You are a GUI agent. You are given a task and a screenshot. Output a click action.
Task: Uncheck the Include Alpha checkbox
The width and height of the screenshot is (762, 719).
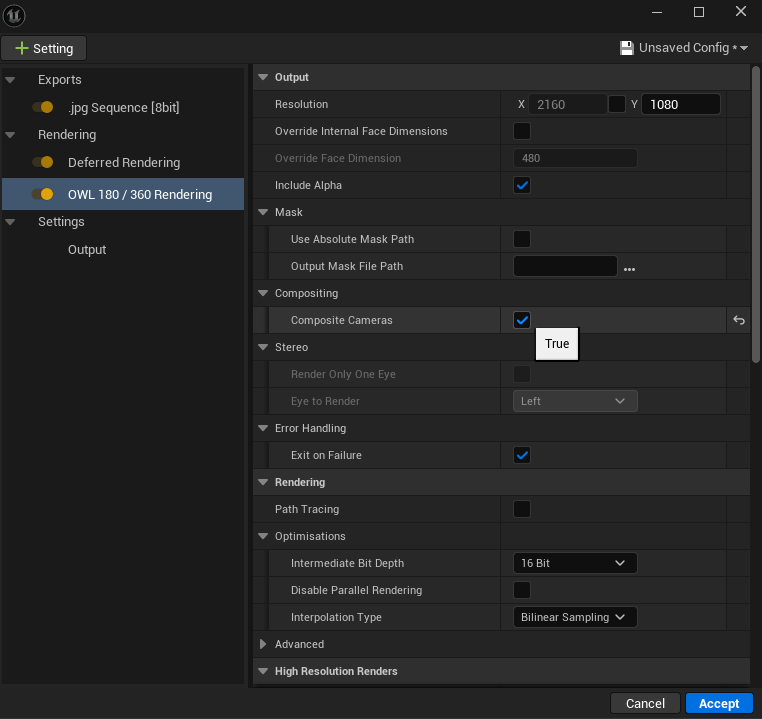coord(522,185)
